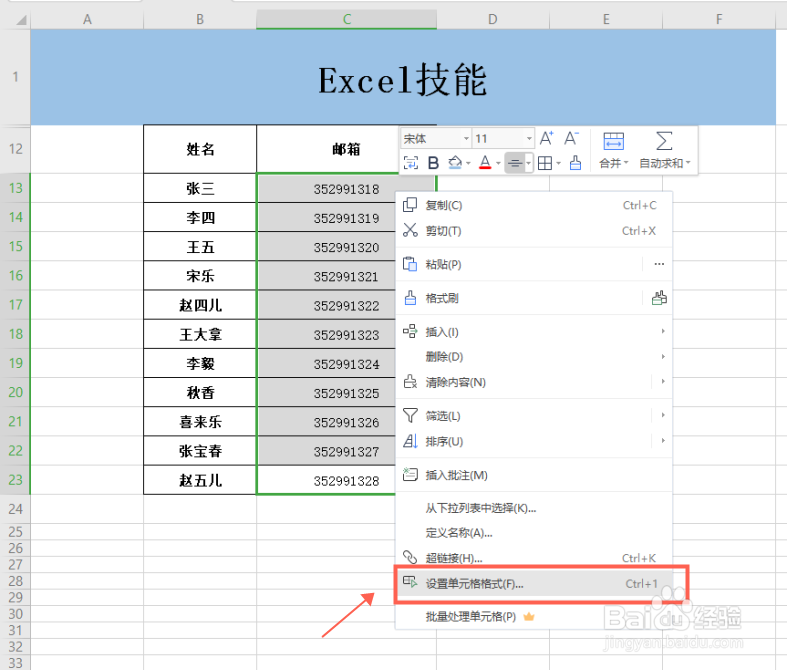Click cell containing 喜来乐

(200, 421)
